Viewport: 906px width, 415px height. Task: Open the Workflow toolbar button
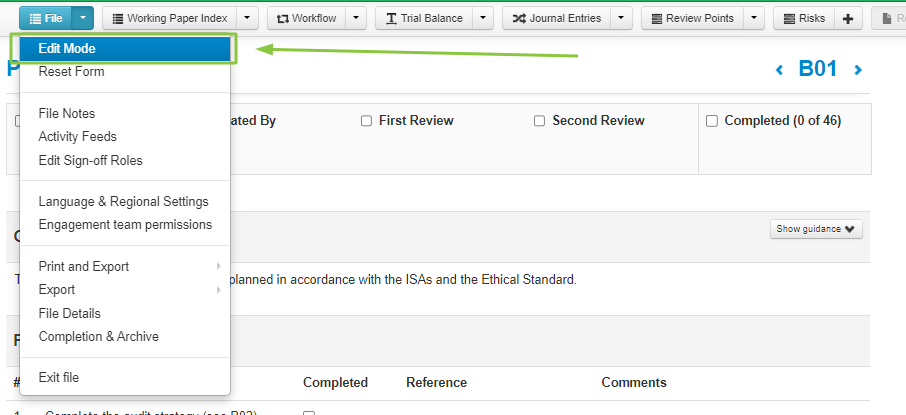pos(306,18)
